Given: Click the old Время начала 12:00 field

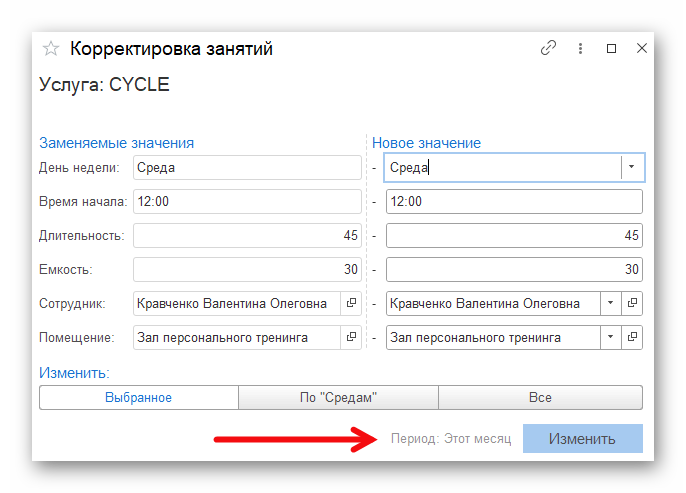Looking at the screenshot, I should (x=247, y=201).
